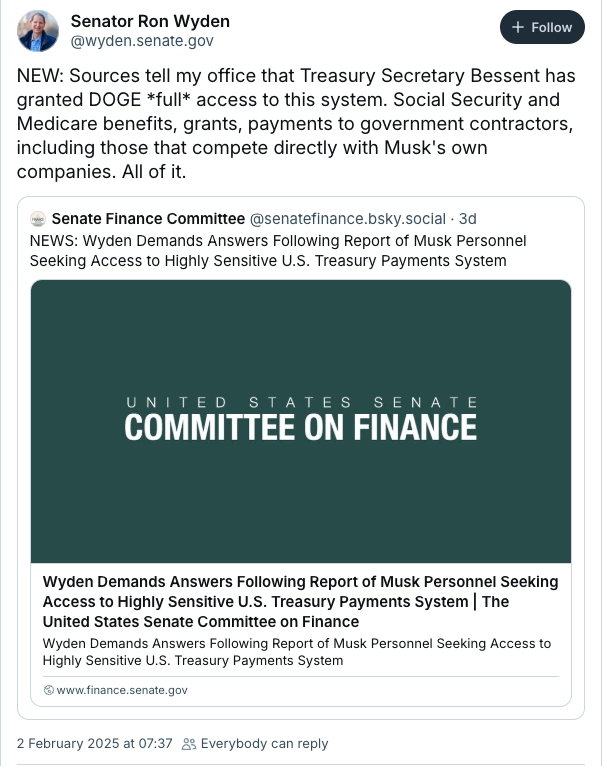Click the link card description under the headline
This screenshot has width=603, height=766.
297,652
